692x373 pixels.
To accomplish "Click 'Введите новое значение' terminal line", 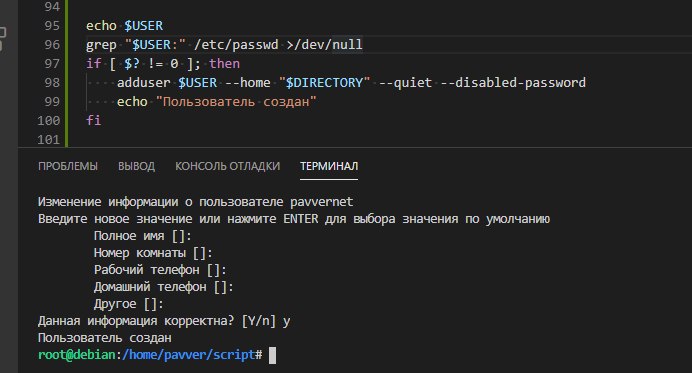I will [294, 219].
